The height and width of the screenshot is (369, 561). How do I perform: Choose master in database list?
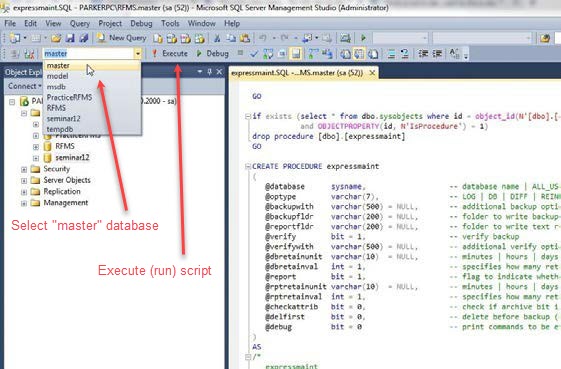(92, 65)
